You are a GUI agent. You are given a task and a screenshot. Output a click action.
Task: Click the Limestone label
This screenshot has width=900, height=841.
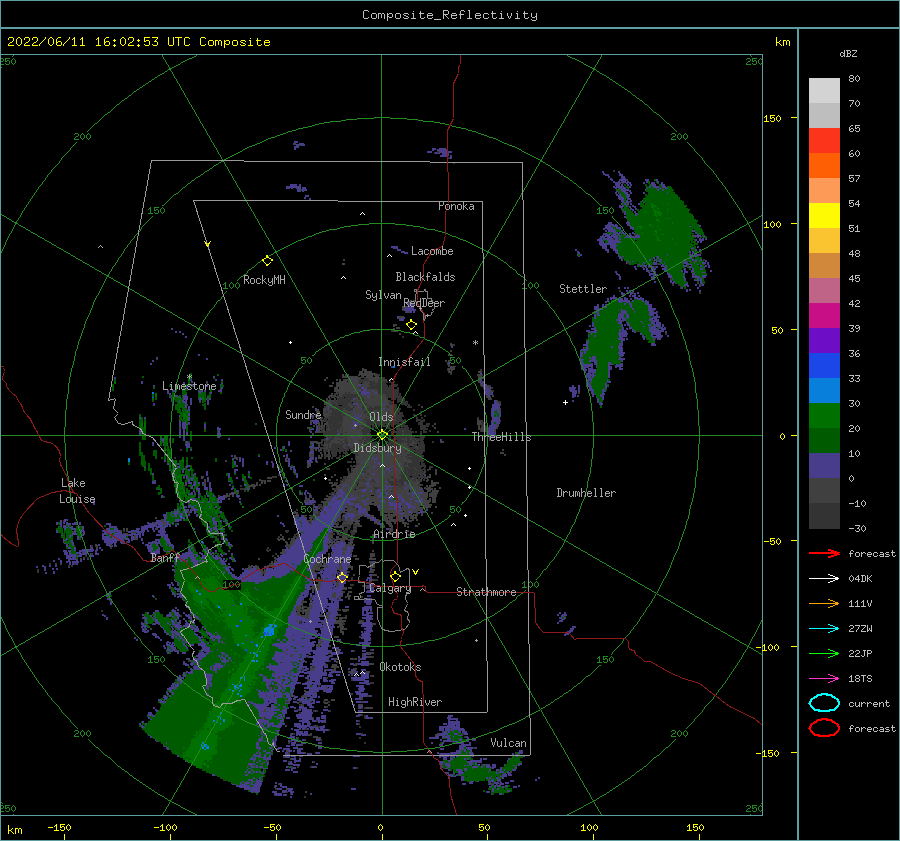tap(189, 386)
